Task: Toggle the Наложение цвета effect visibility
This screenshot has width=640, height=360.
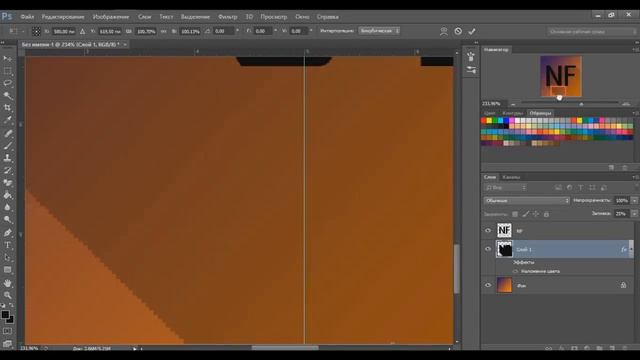Action: click(x=515, y=271)
